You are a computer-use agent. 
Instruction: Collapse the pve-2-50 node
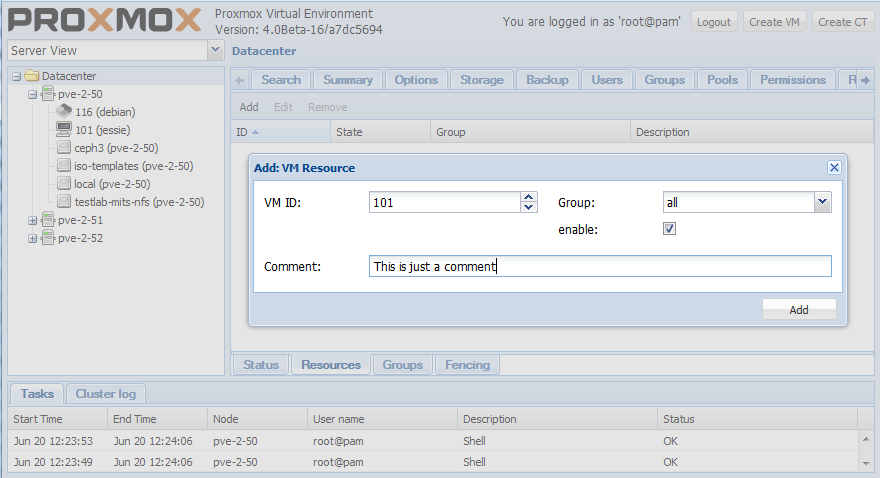(33, 94)
